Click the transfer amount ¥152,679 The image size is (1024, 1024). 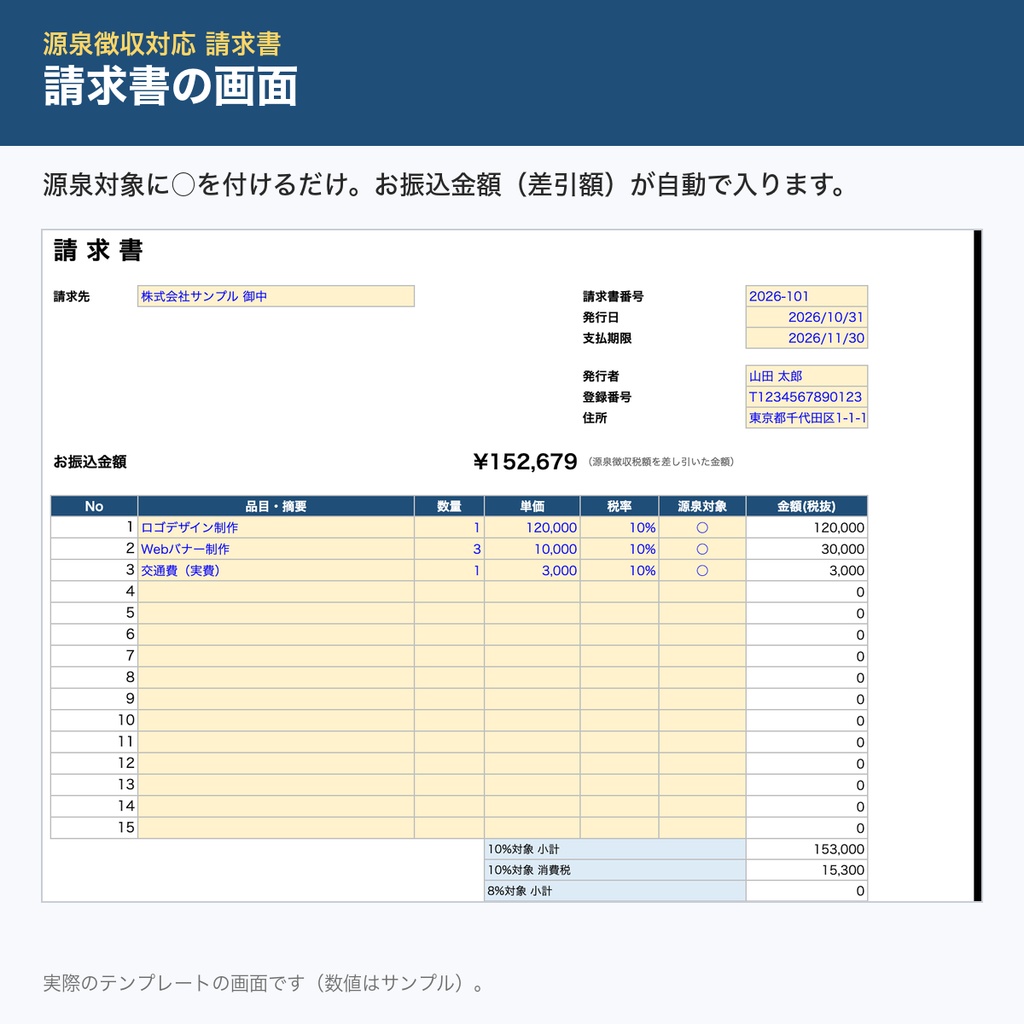coord(525,462)
